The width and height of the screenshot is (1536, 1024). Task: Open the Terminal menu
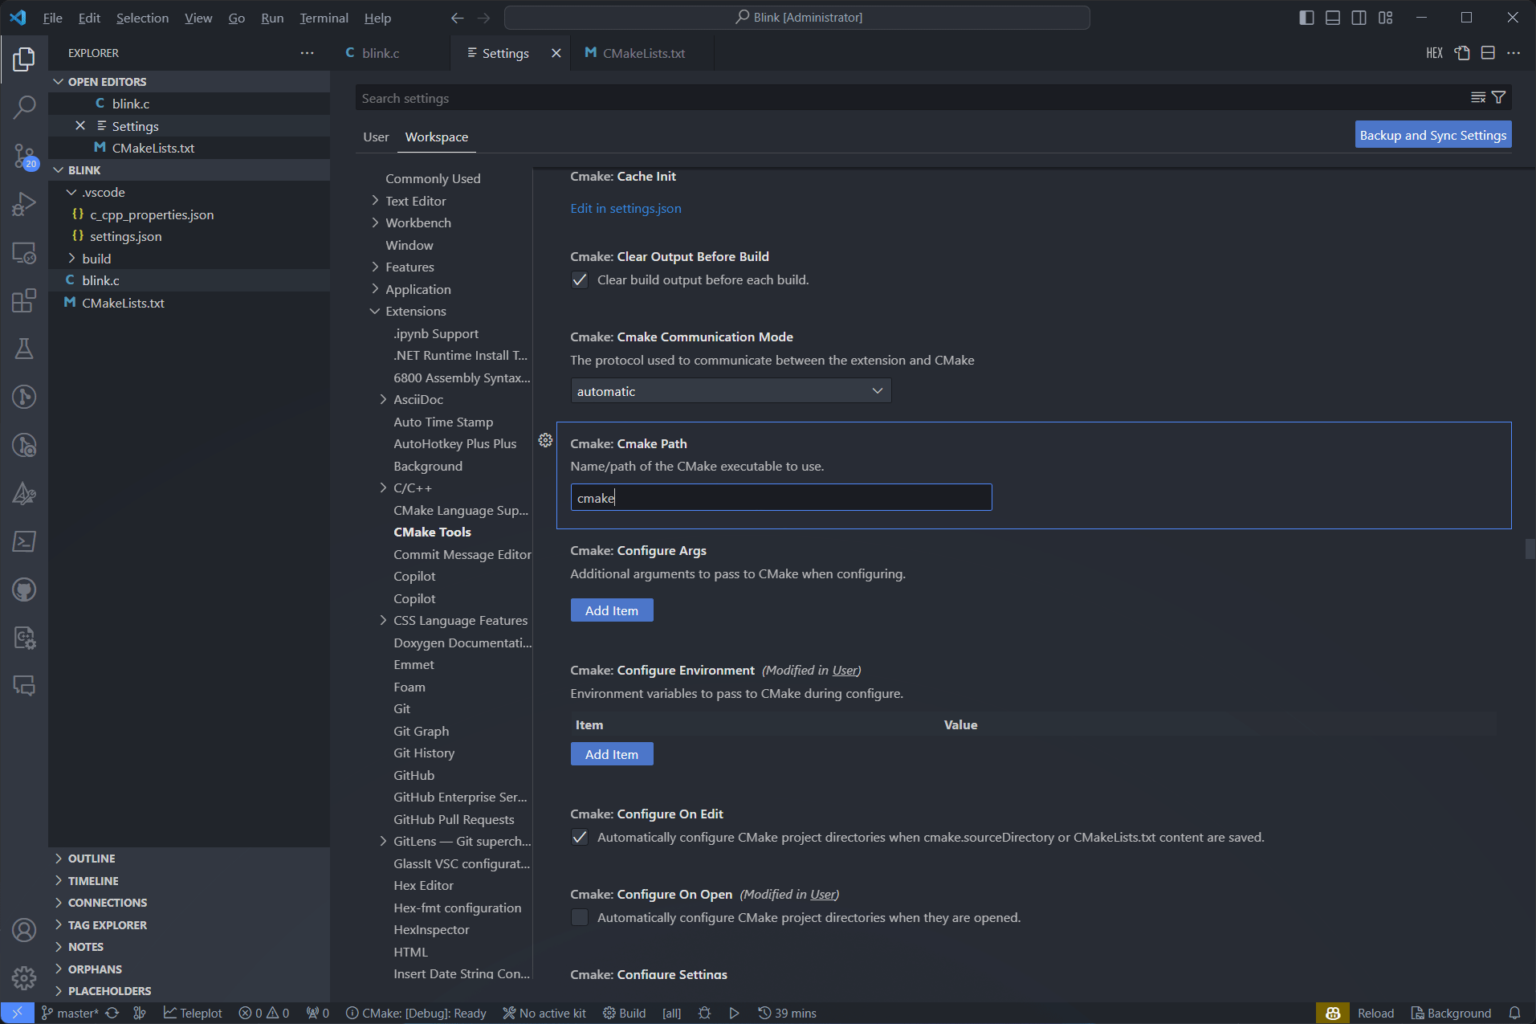point(323,17)
